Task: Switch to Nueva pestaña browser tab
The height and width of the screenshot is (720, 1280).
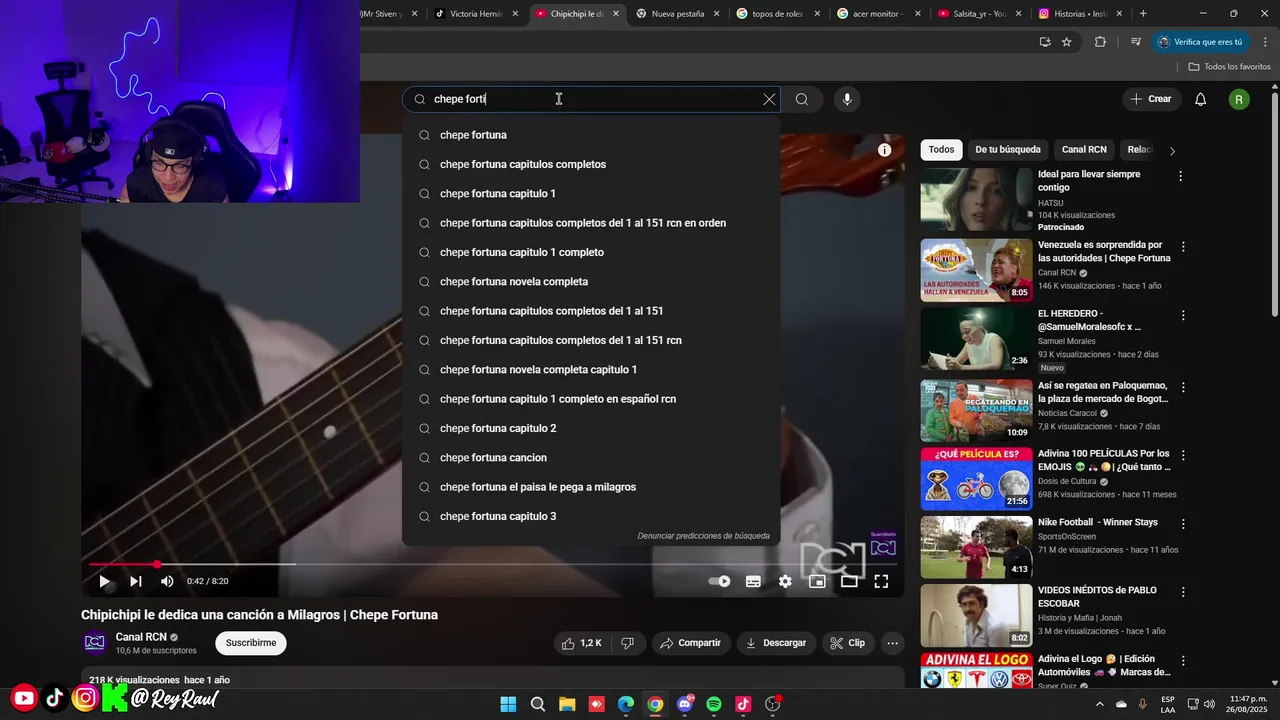Action: (x=677, y=14)
